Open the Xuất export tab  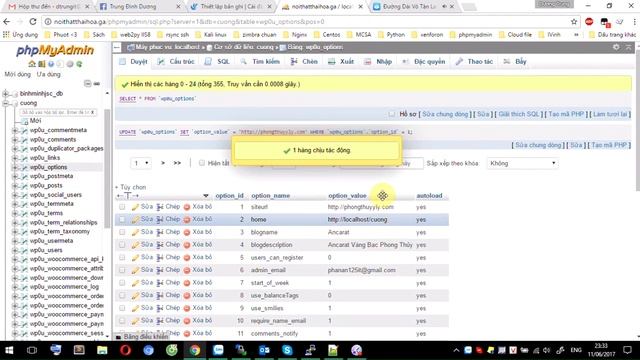point(341,62)
